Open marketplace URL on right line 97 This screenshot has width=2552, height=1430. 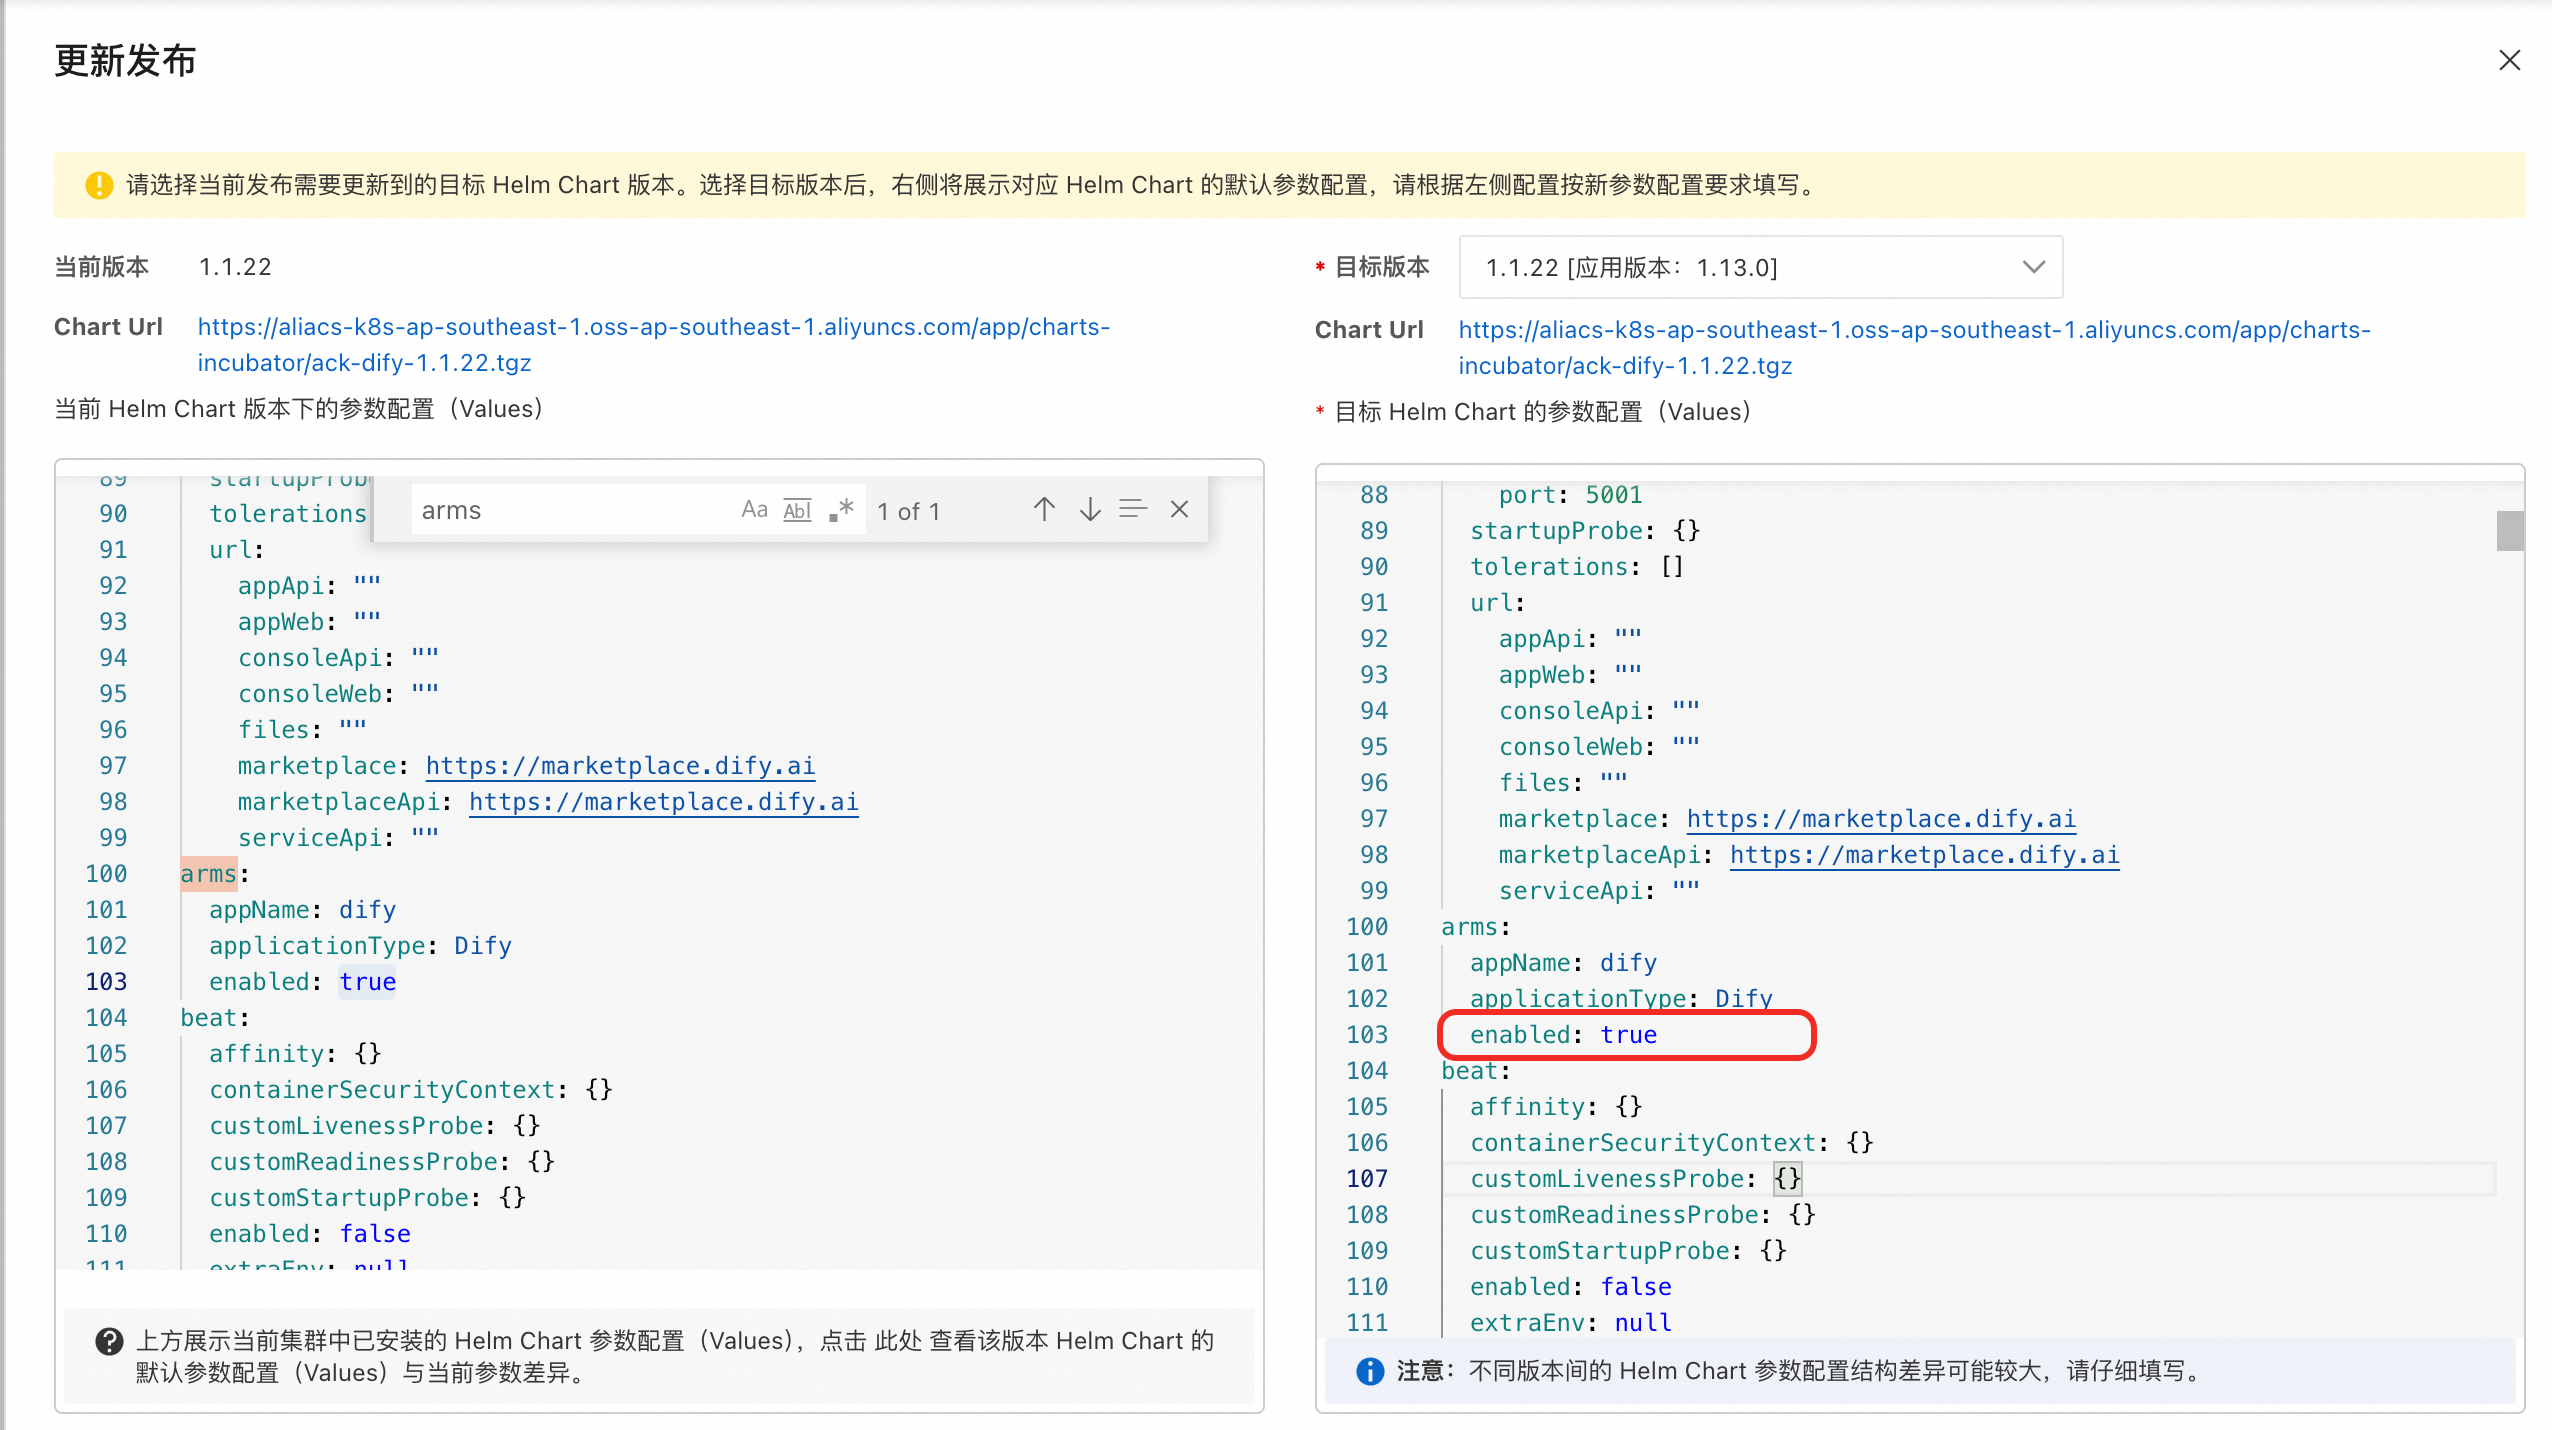point(1881,819)
